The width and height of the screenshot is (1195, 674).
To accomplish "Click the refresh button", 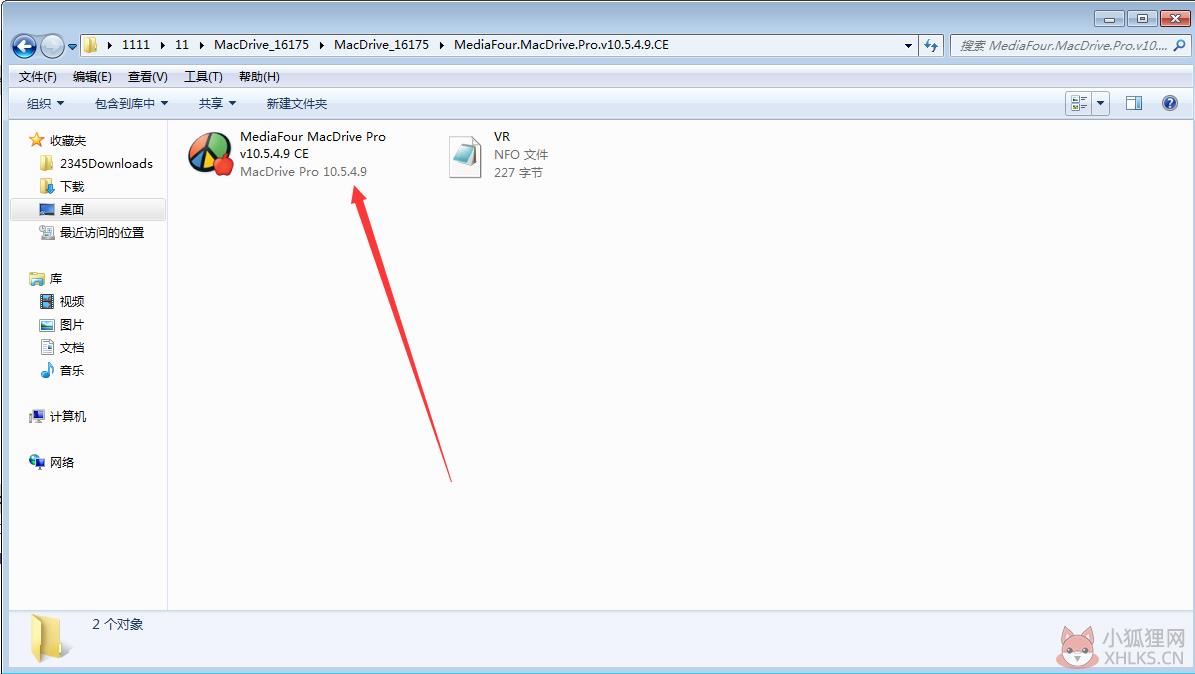I will coord(931,46).
